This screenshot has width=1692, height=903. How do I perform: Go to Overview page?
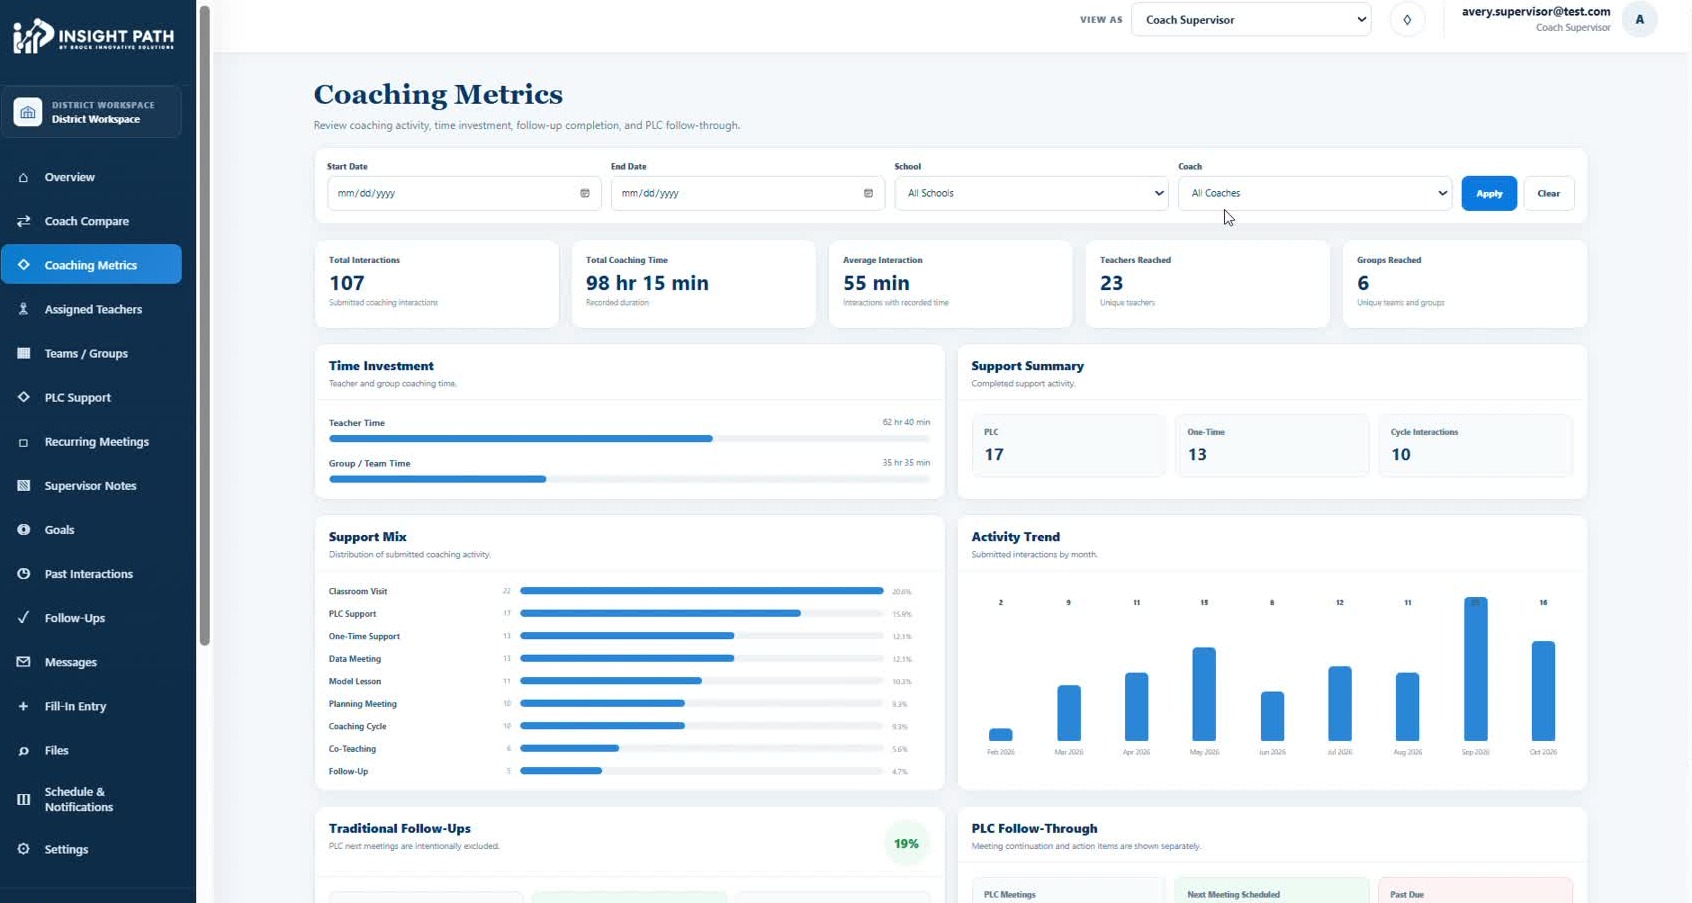tap(91, 177)
